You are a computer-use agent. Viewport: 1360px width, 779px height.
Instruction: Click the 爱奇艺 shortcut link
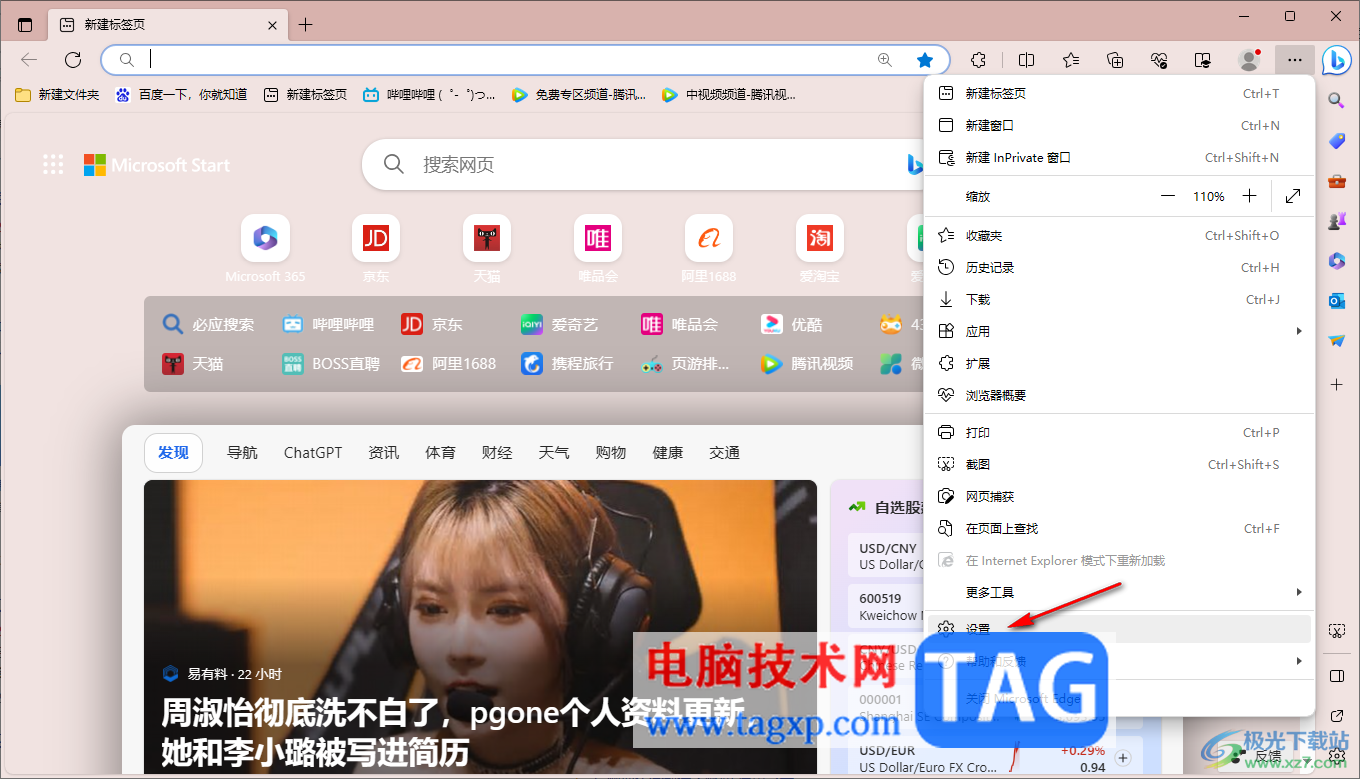[560, 324]
